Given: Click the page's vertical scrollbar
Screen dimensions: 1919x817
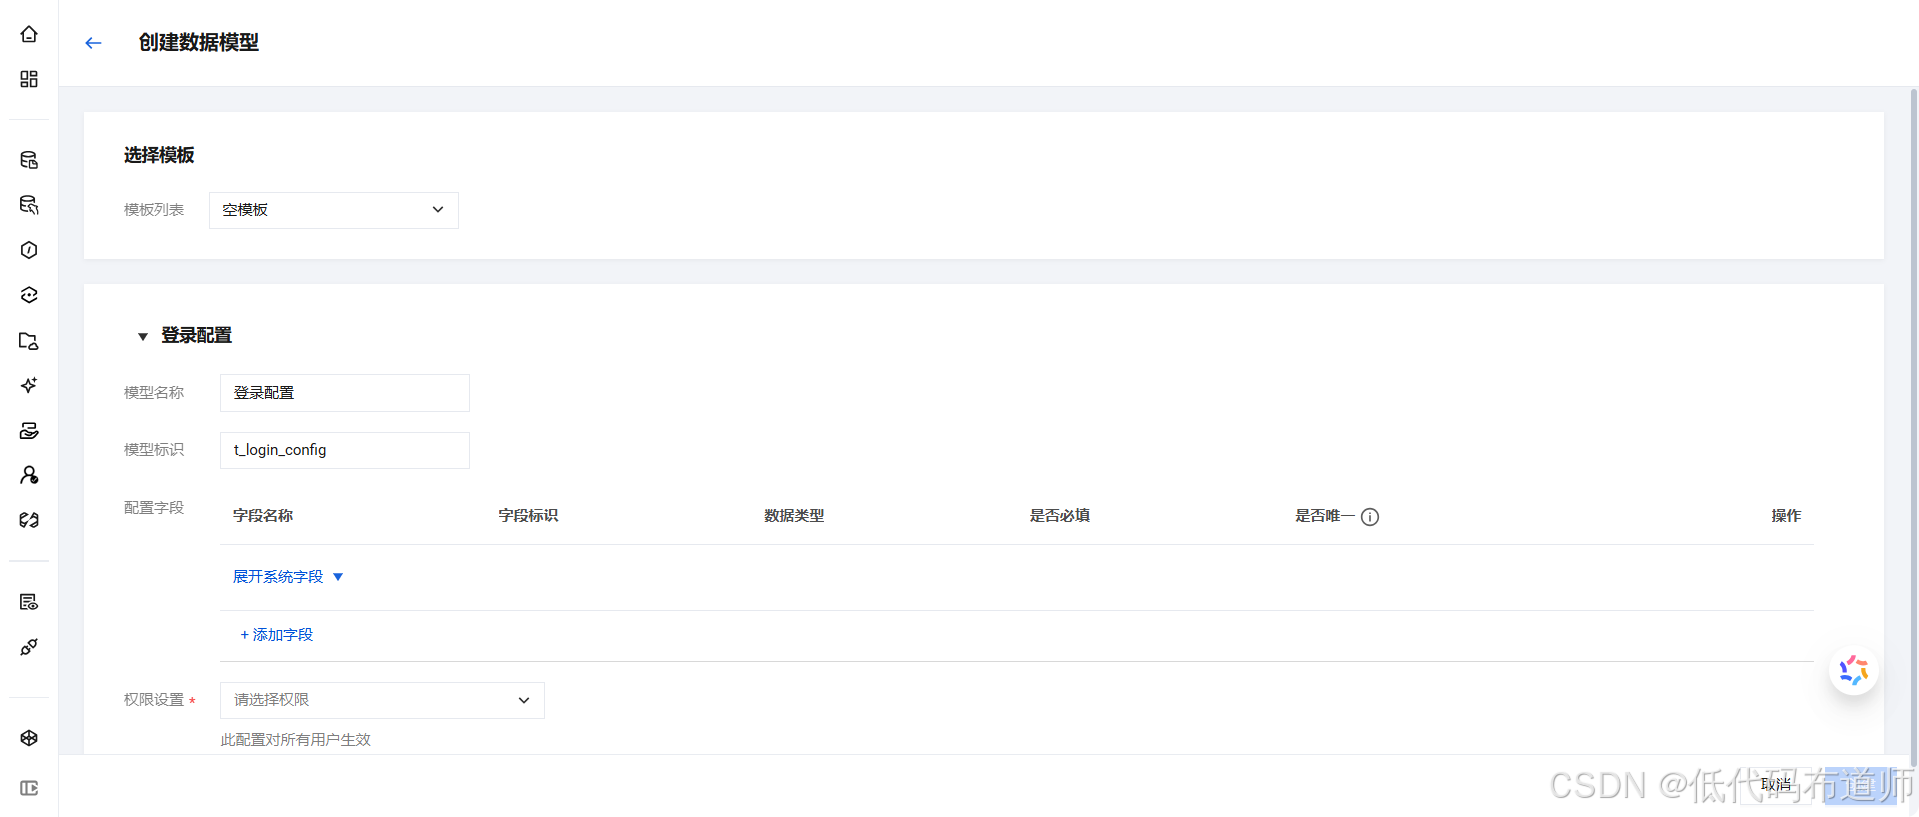Looking at the screenshot, I should tap(1913, 430).
